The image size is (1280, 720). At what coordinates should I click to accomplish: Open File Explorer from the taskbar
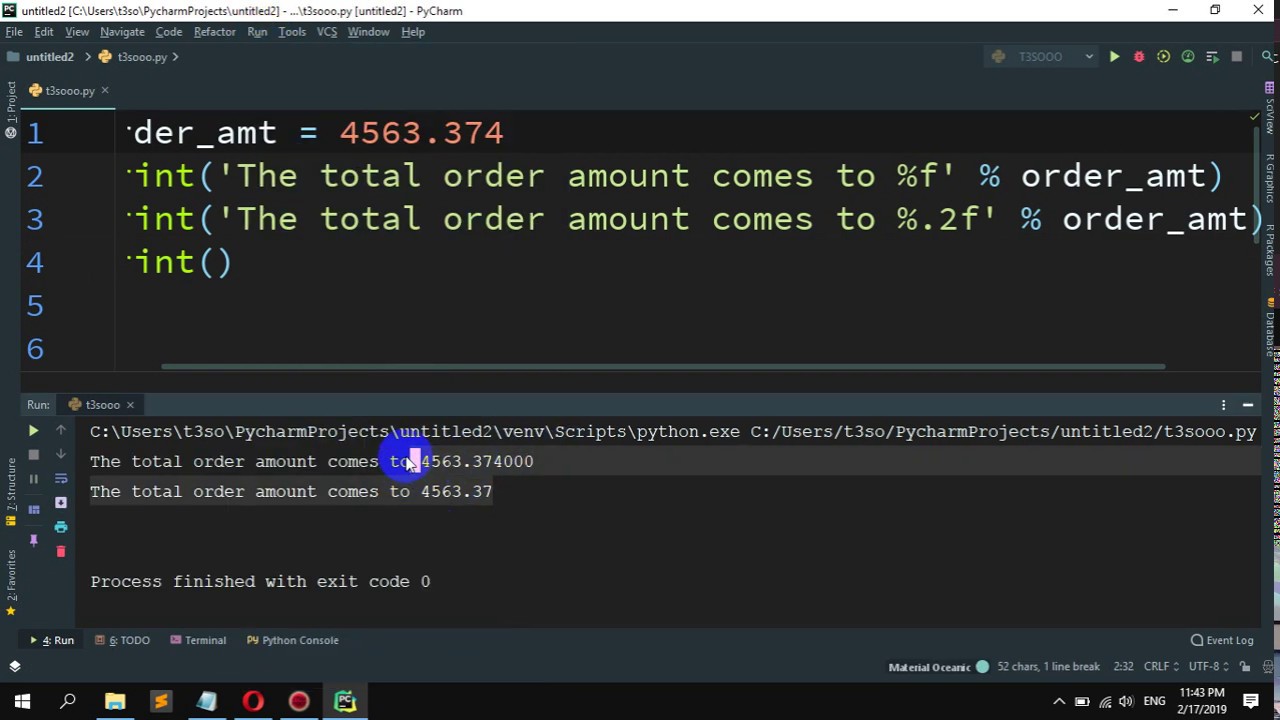coord(115,702)
